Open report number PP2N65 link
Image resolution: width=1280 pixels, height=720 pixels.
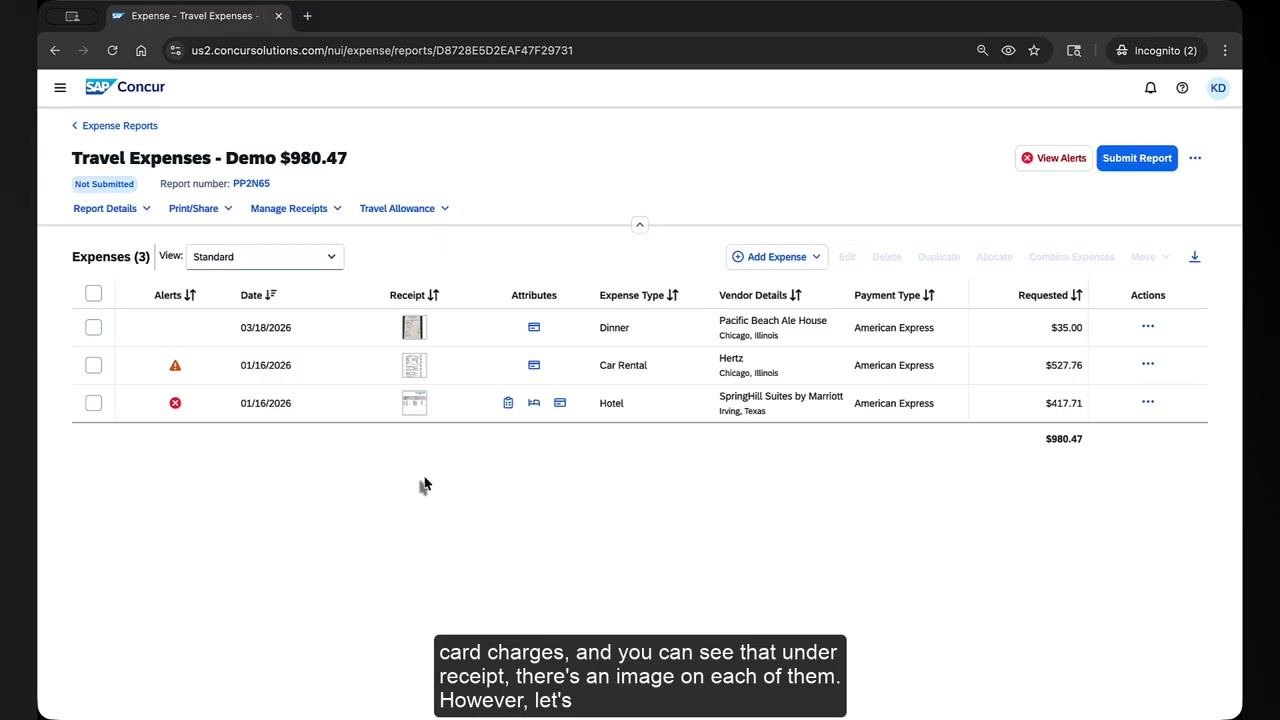[x=251, y=184]
